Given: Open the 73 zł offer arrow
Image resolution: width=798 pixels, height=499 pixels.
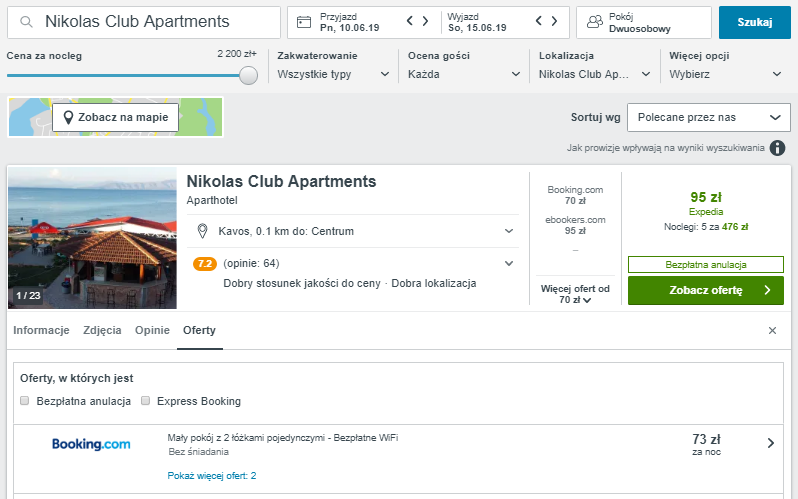Looking at the screenshot, I should [771, 443].
